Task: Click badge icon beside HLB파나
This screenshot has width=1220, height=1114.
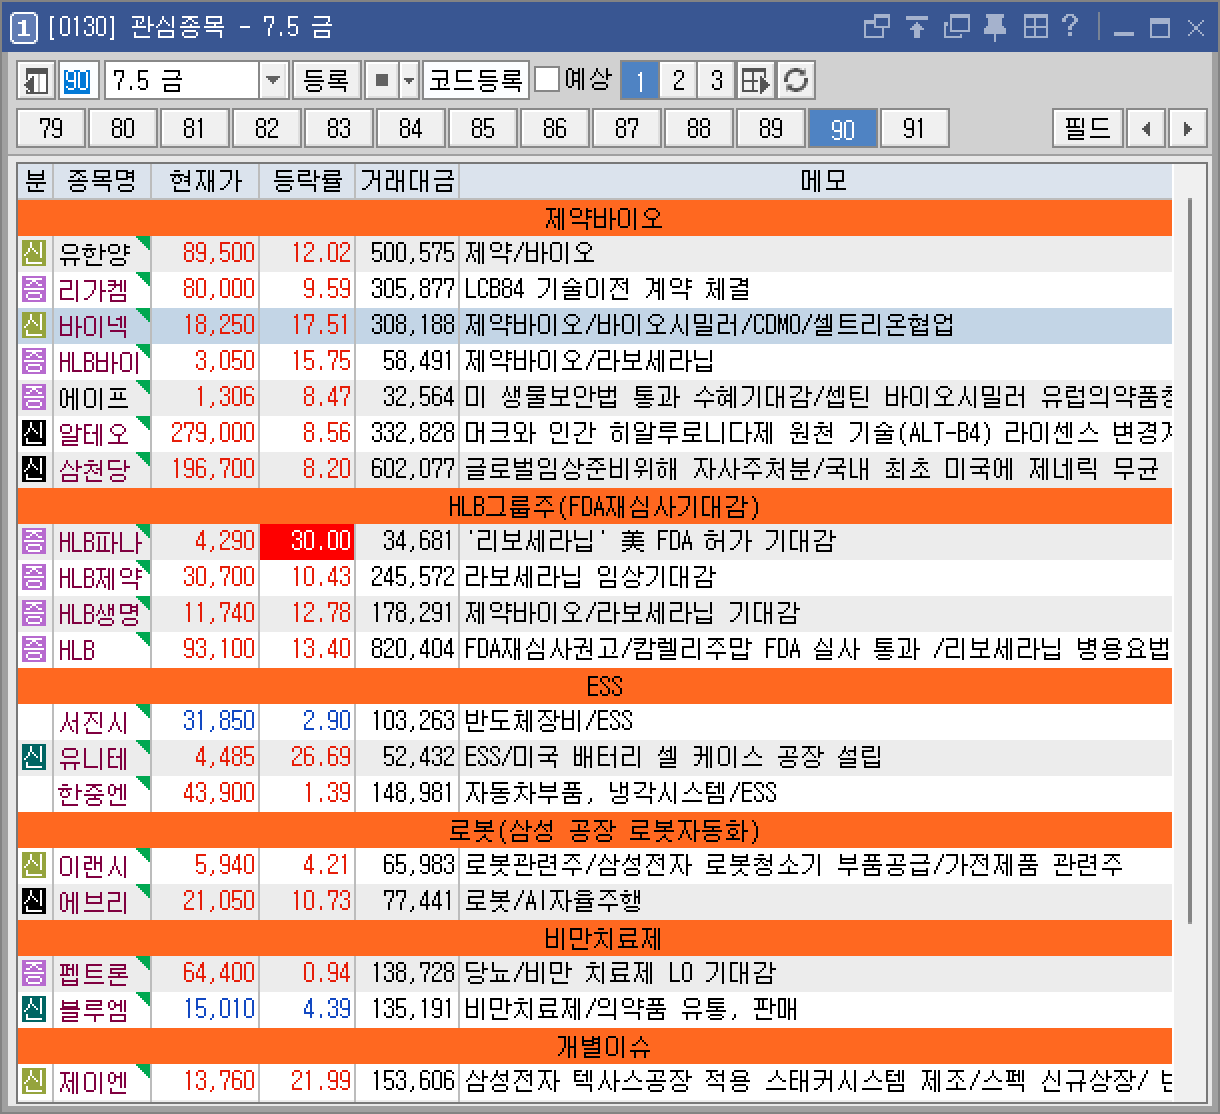Action: coord(34,541)
